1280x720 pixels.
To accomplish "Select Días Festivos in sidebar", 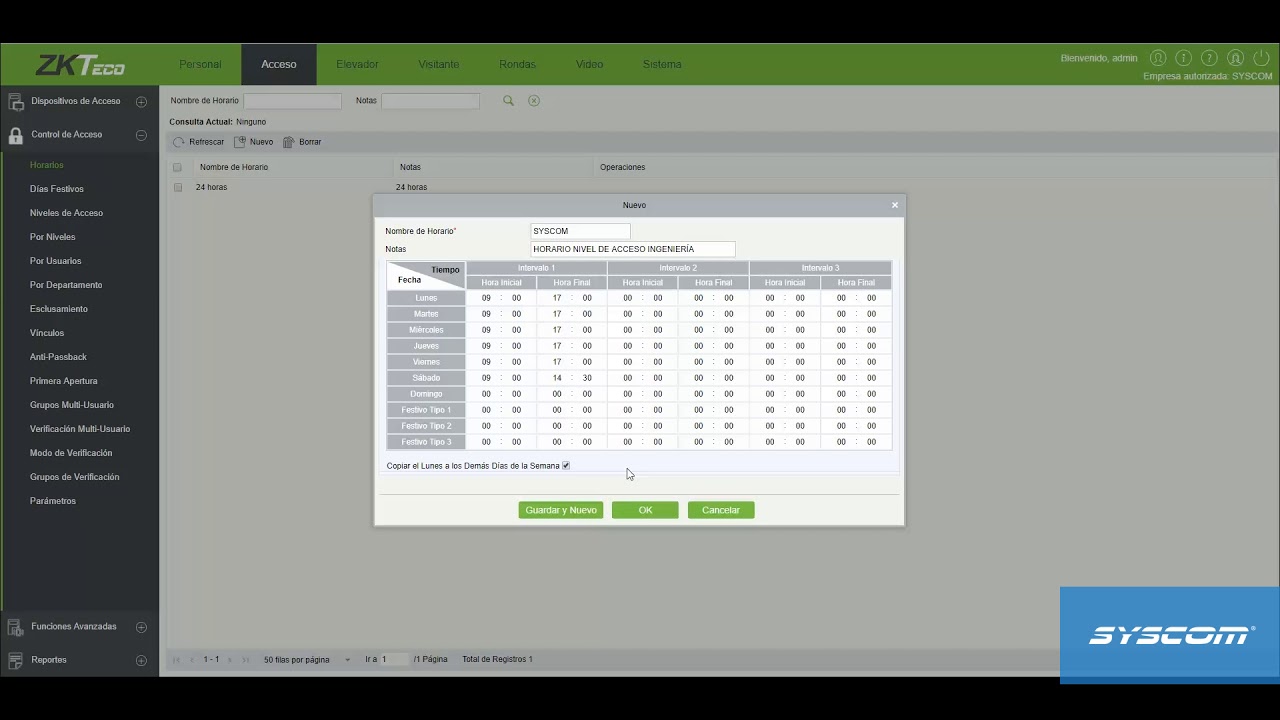I will coord(57,189).
